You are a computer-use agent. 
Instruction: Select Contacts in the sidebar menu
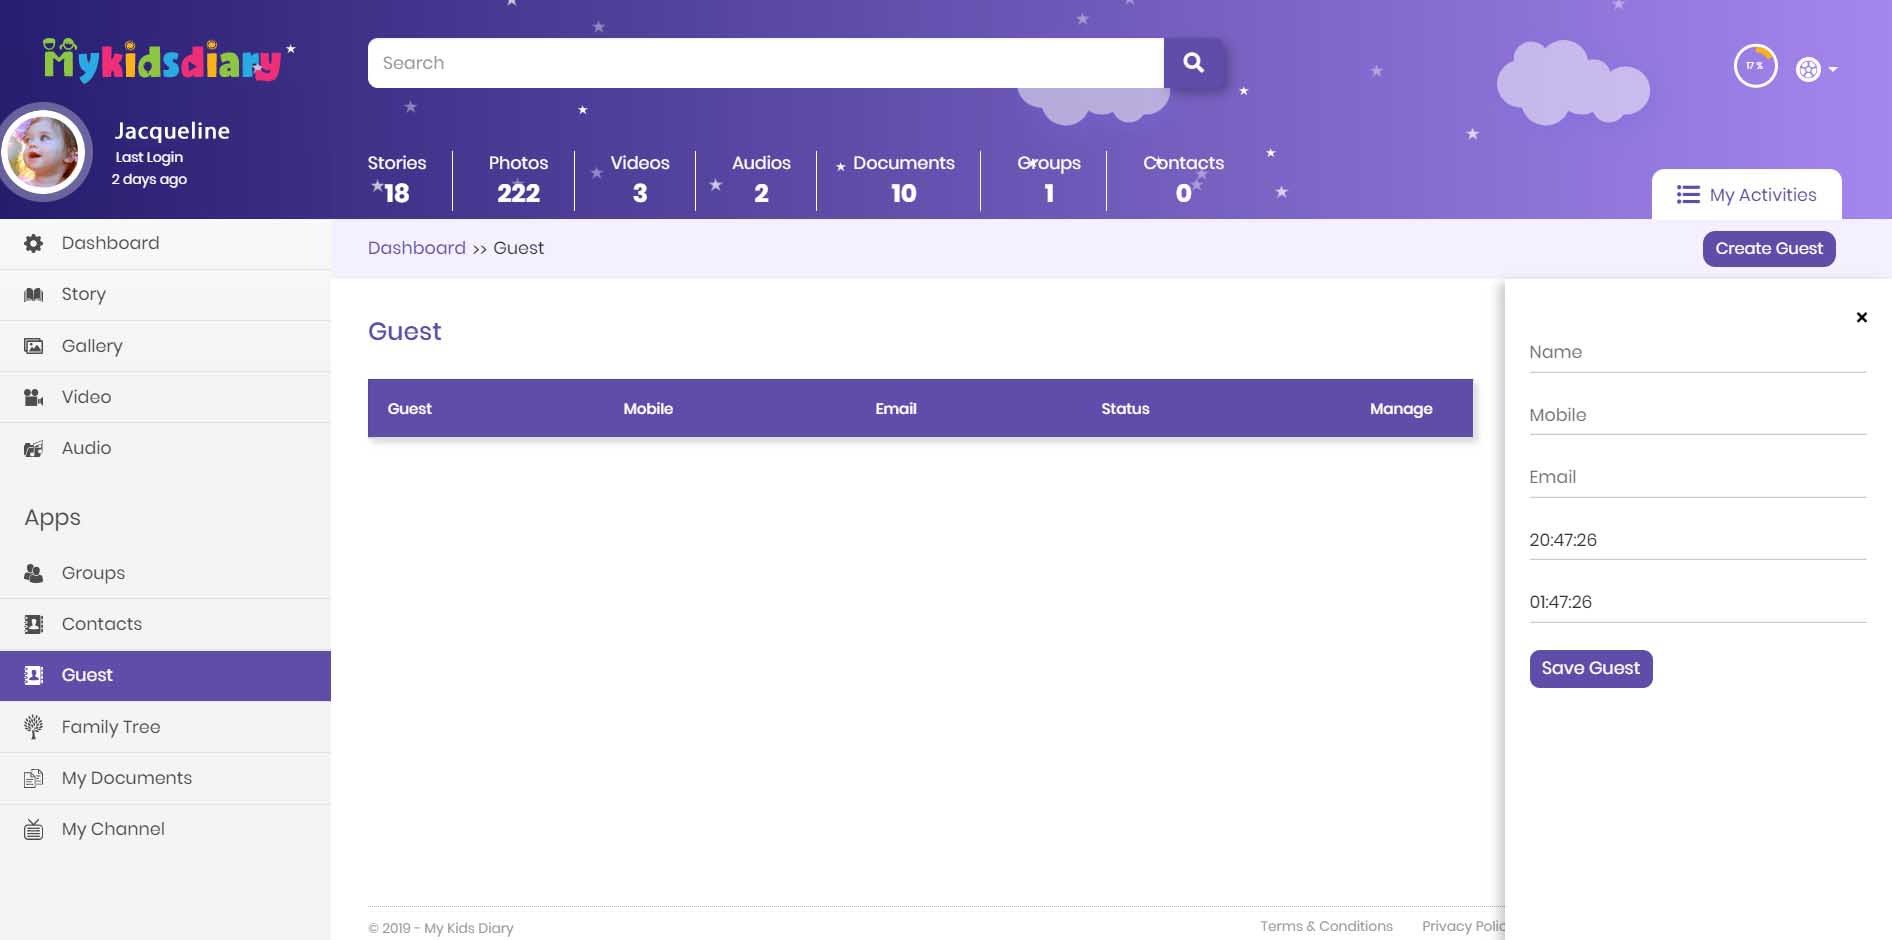point(102,624)
